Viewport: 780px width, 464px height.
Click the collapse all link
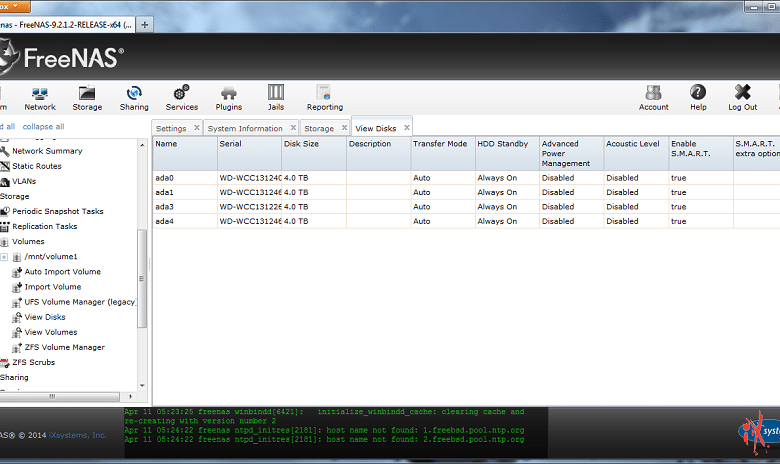pyautogui.click(x=43, y=126)
